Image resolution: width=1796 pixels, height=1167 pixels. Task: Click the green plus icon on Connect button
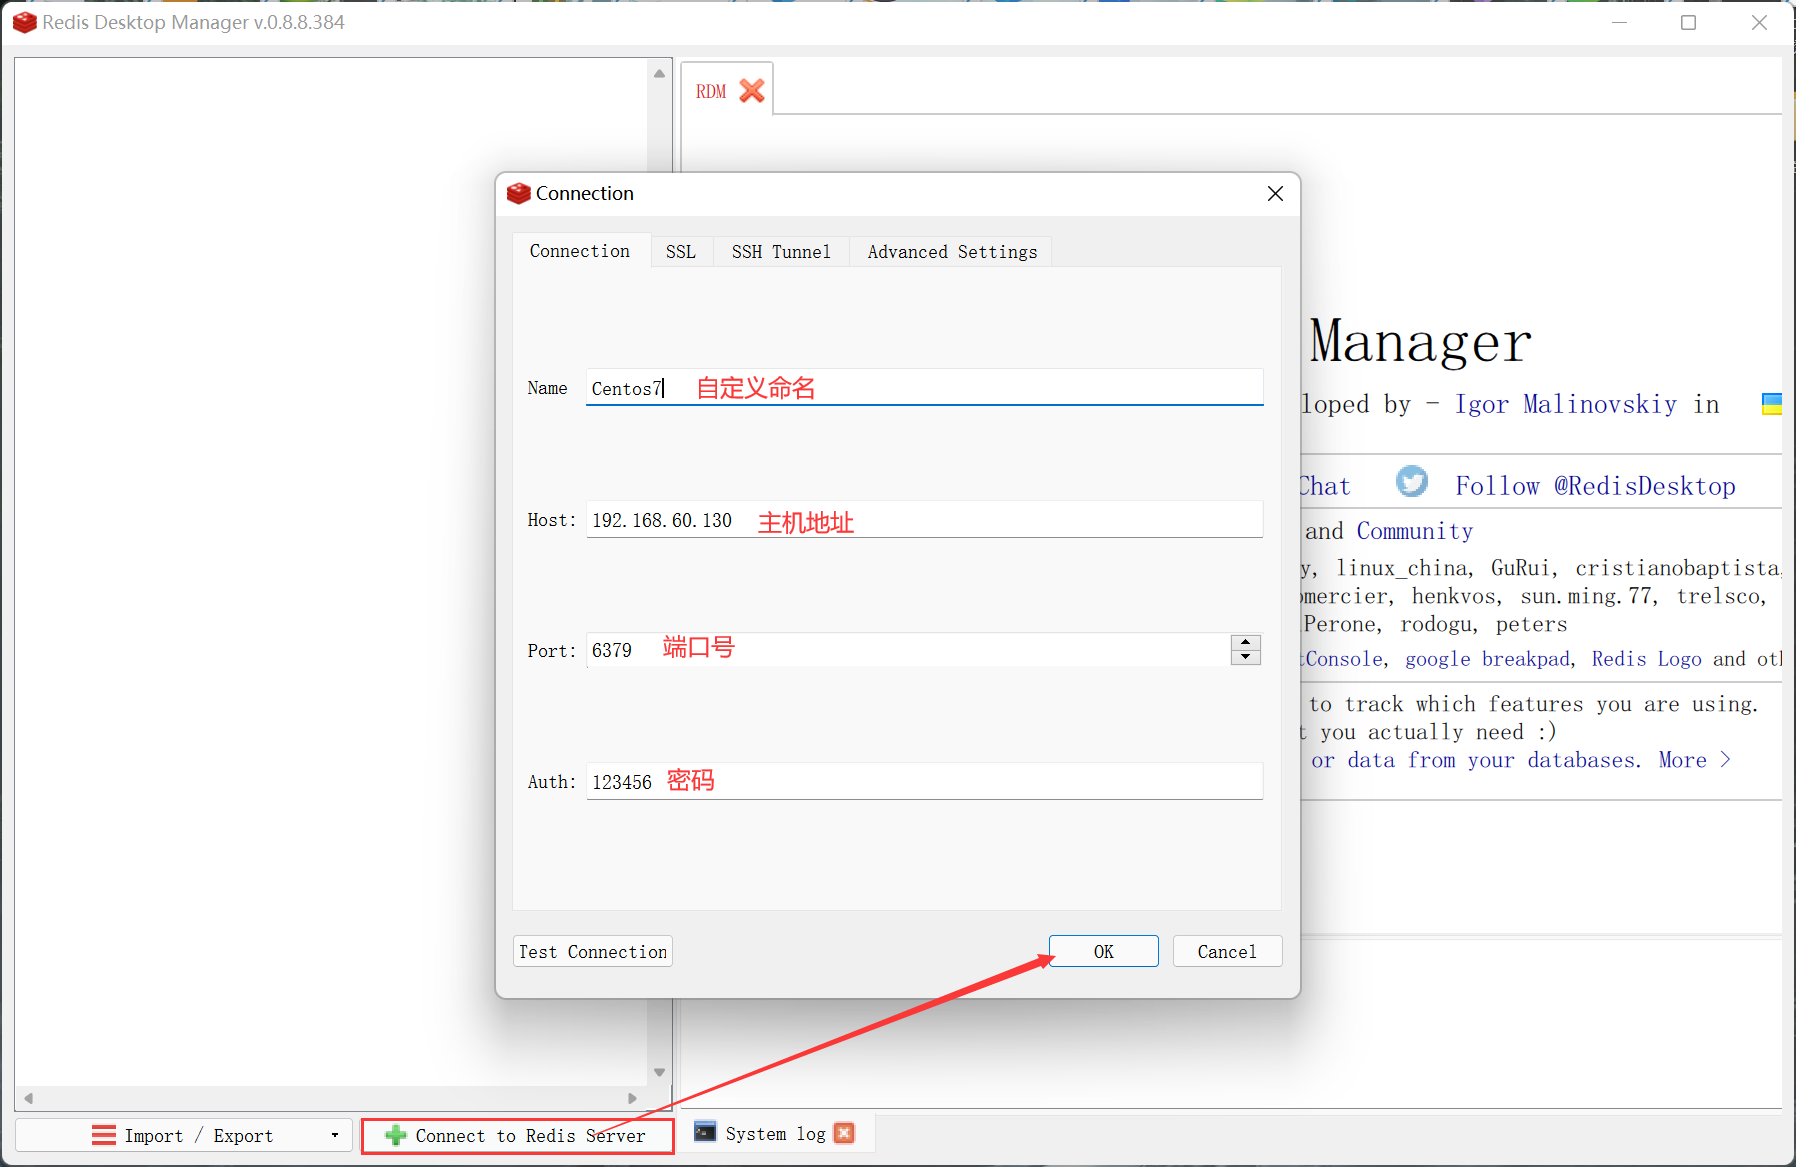[x=394, y=1135]
